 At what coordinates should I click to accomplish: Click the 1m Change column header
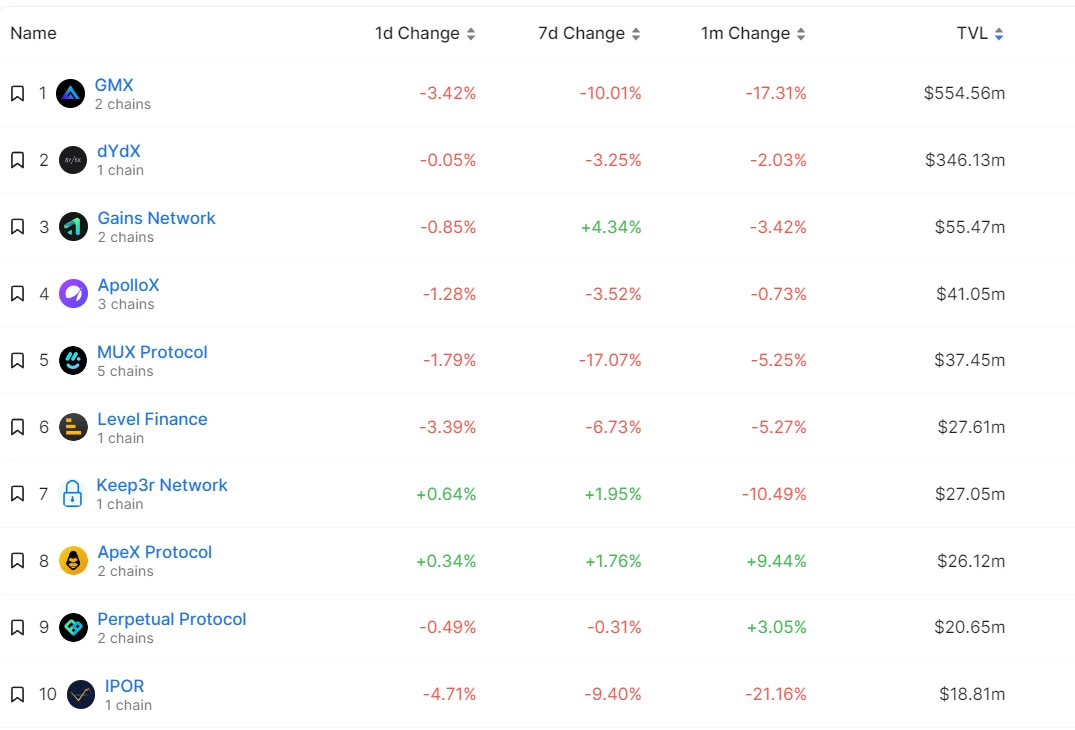pyautogui.click(x=744, y=33)
